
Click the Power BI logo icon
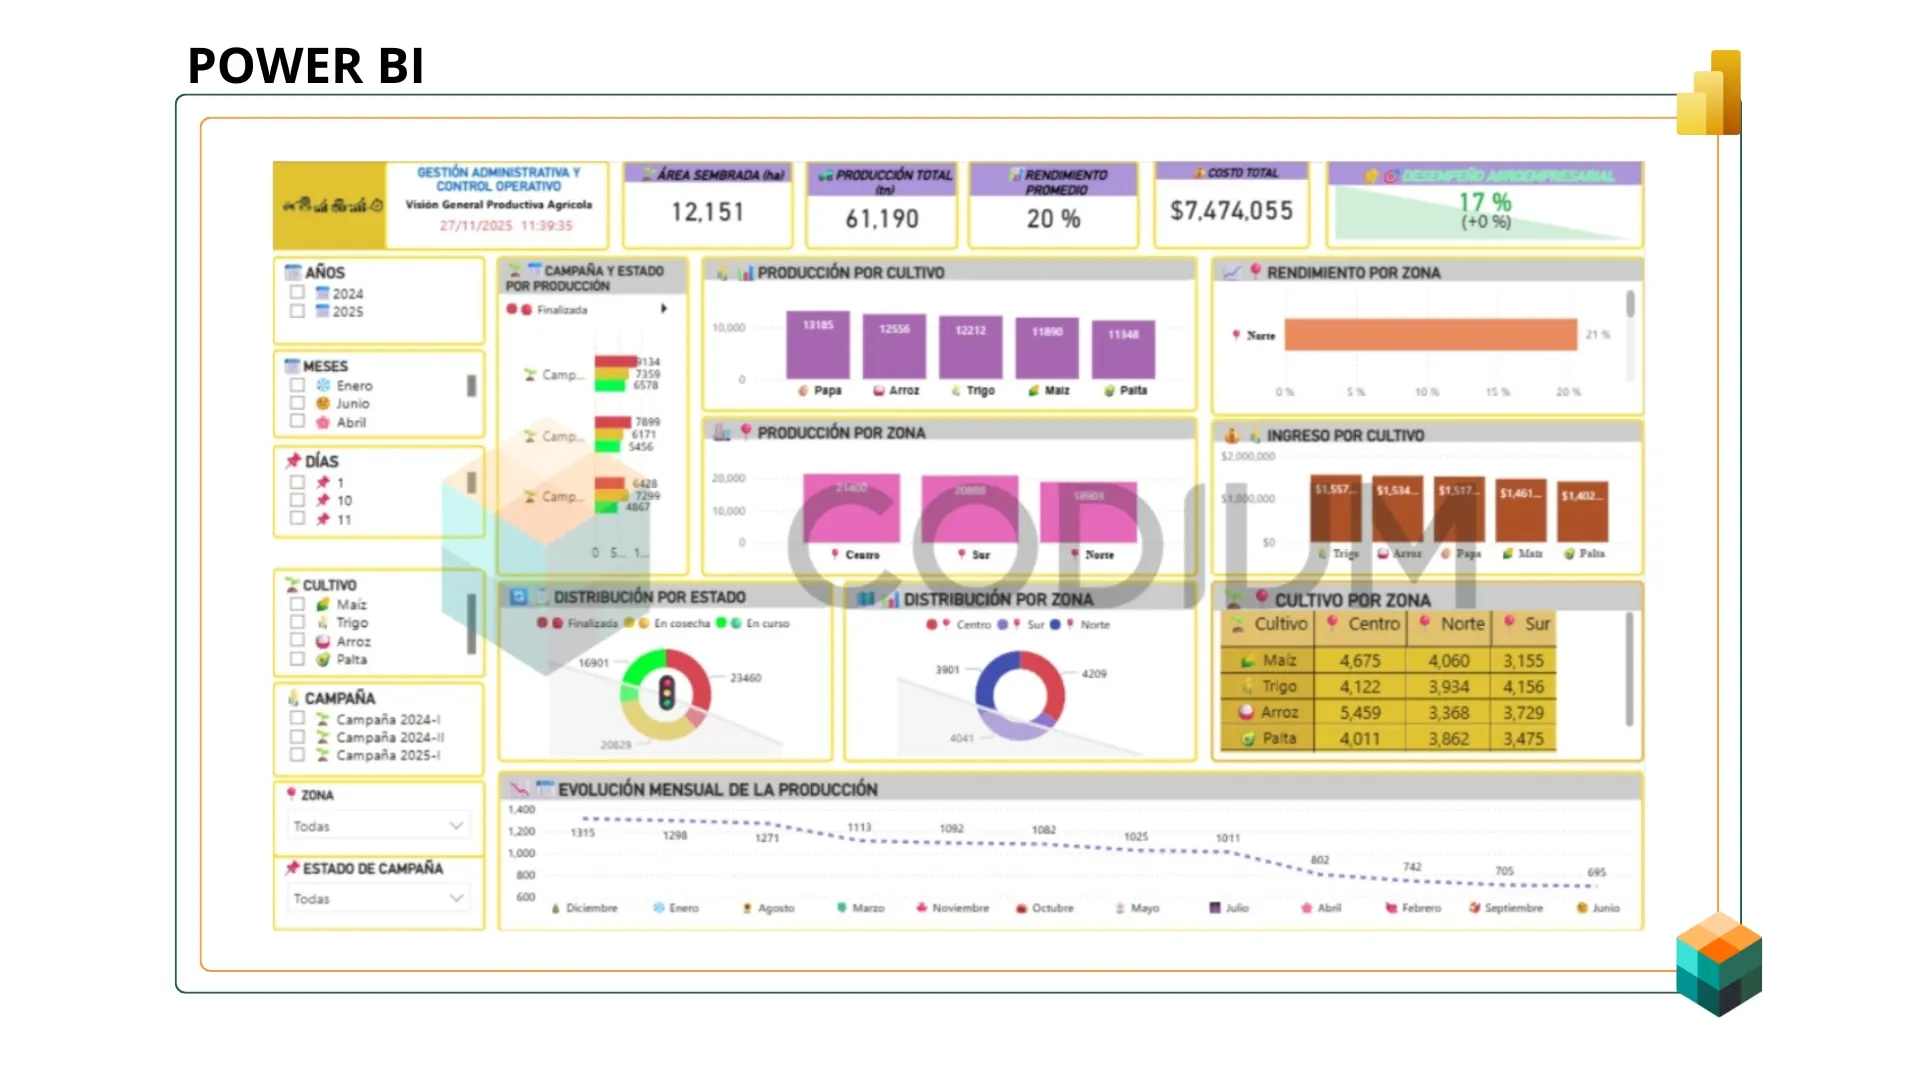(x=1709, y=92)
